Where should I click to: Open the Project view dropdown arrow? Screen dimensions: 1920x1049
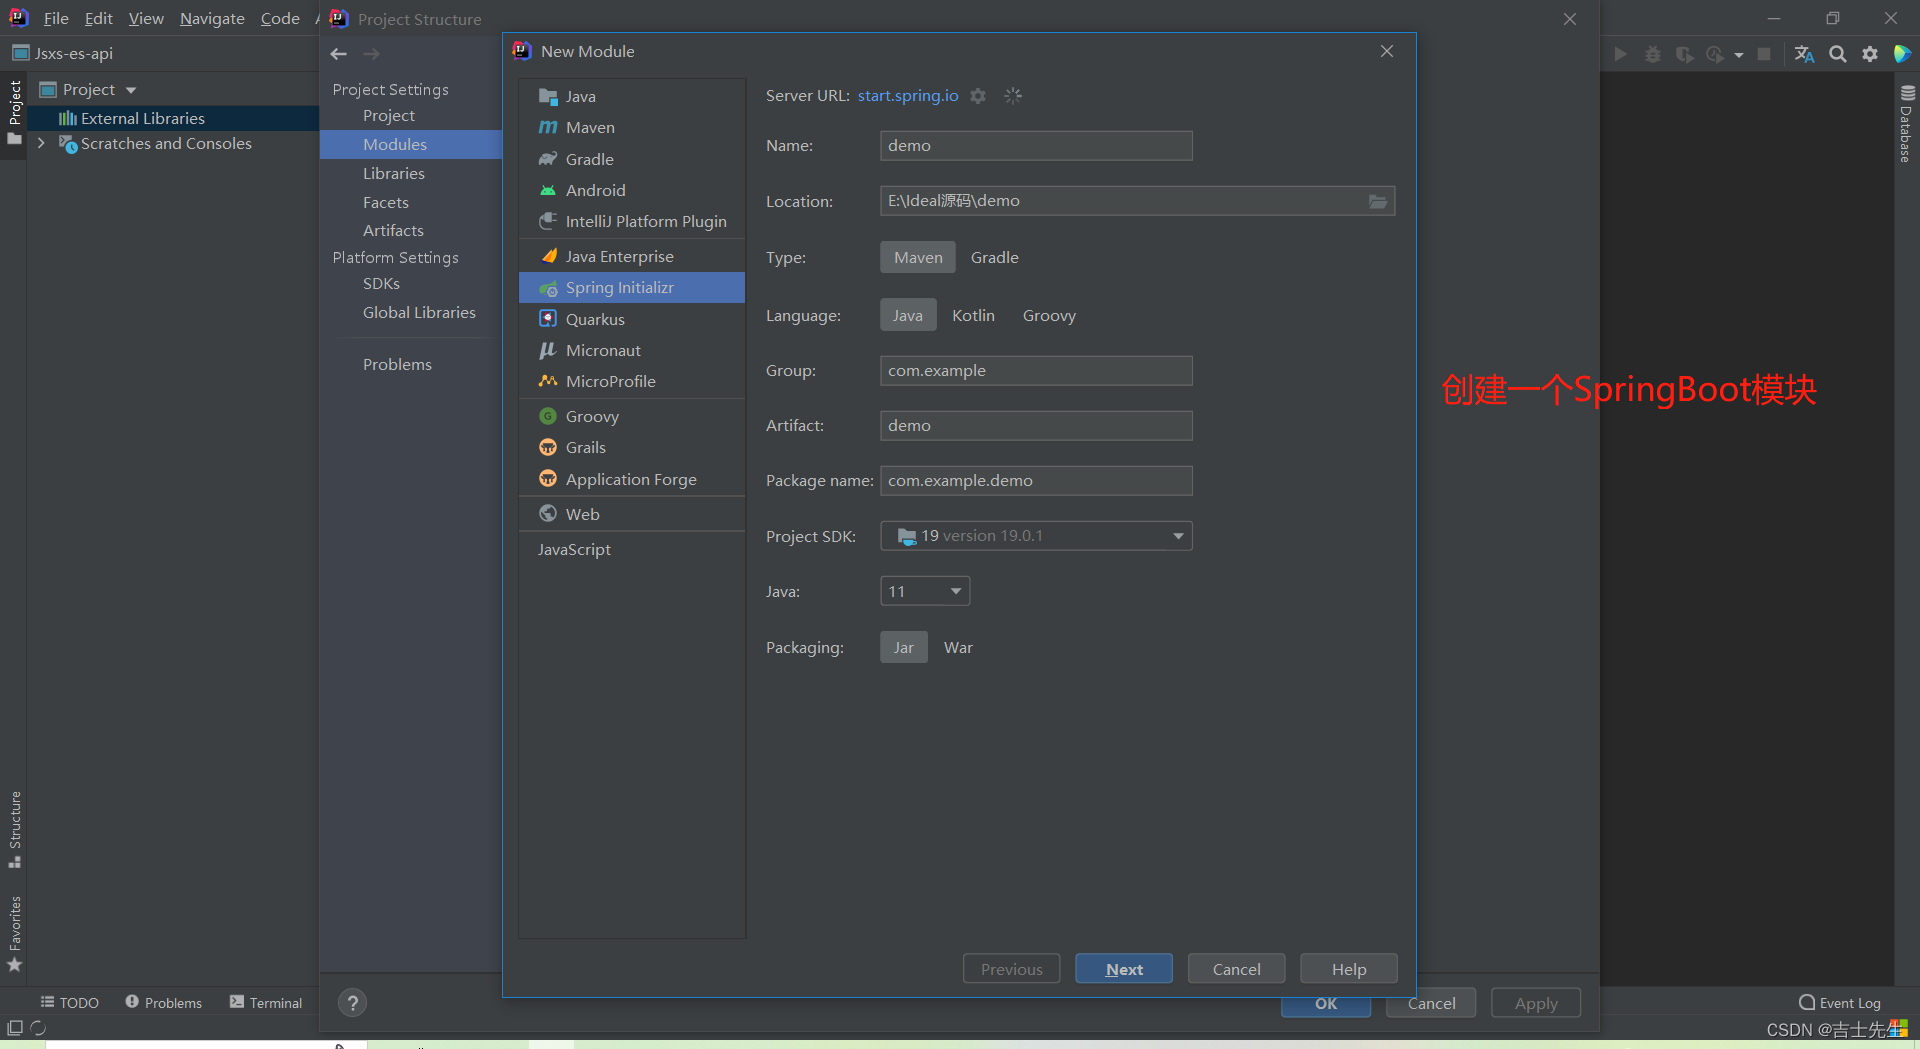tap(131, 90)
